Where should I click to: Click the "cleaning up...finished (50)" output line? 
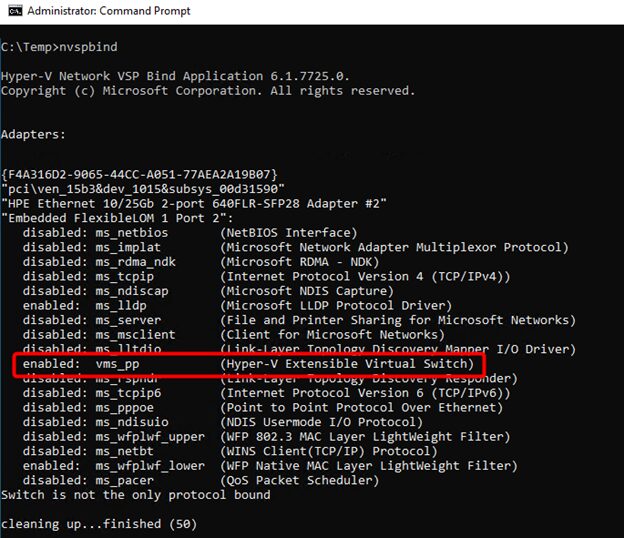point(99,523)
